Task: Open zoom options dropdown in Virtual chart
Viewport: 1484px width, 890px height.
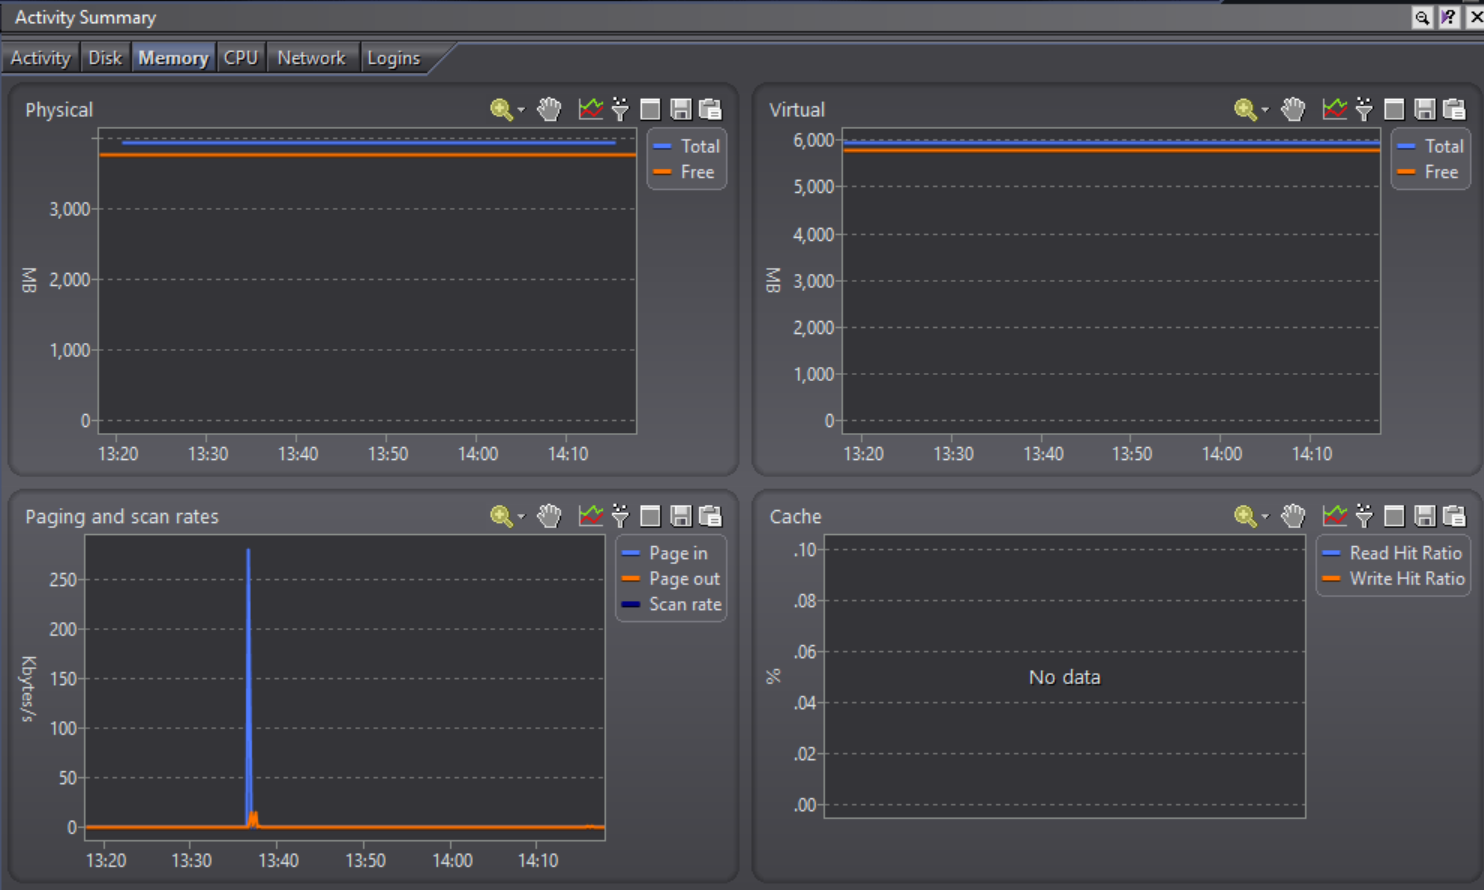Action: click(x=1265, y=110)
